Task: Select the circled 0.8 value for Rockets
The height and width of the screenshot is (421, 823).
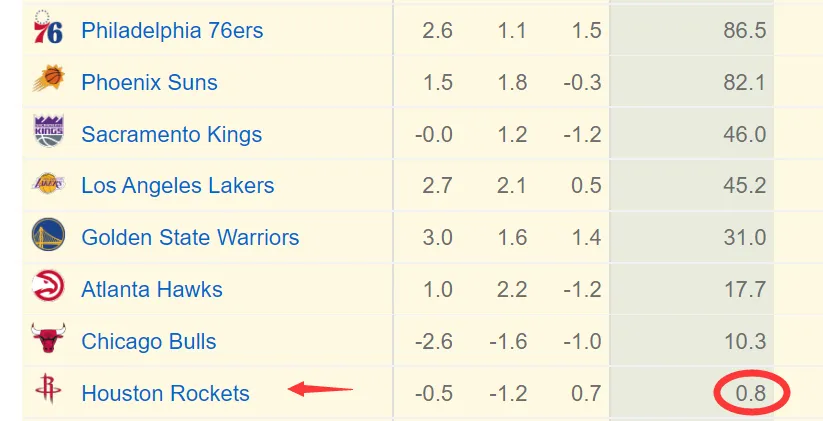Action: click(x=751, y=393)
